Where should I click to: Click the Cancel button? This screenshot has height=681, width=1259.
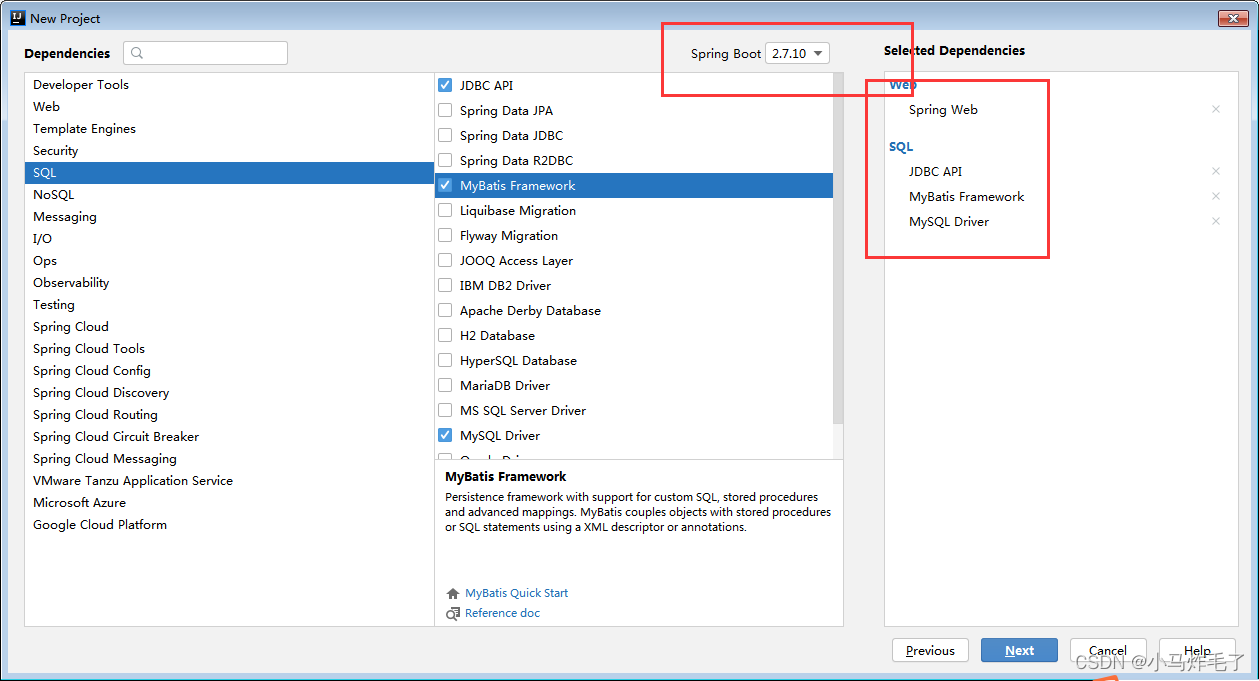(1108, 651)
